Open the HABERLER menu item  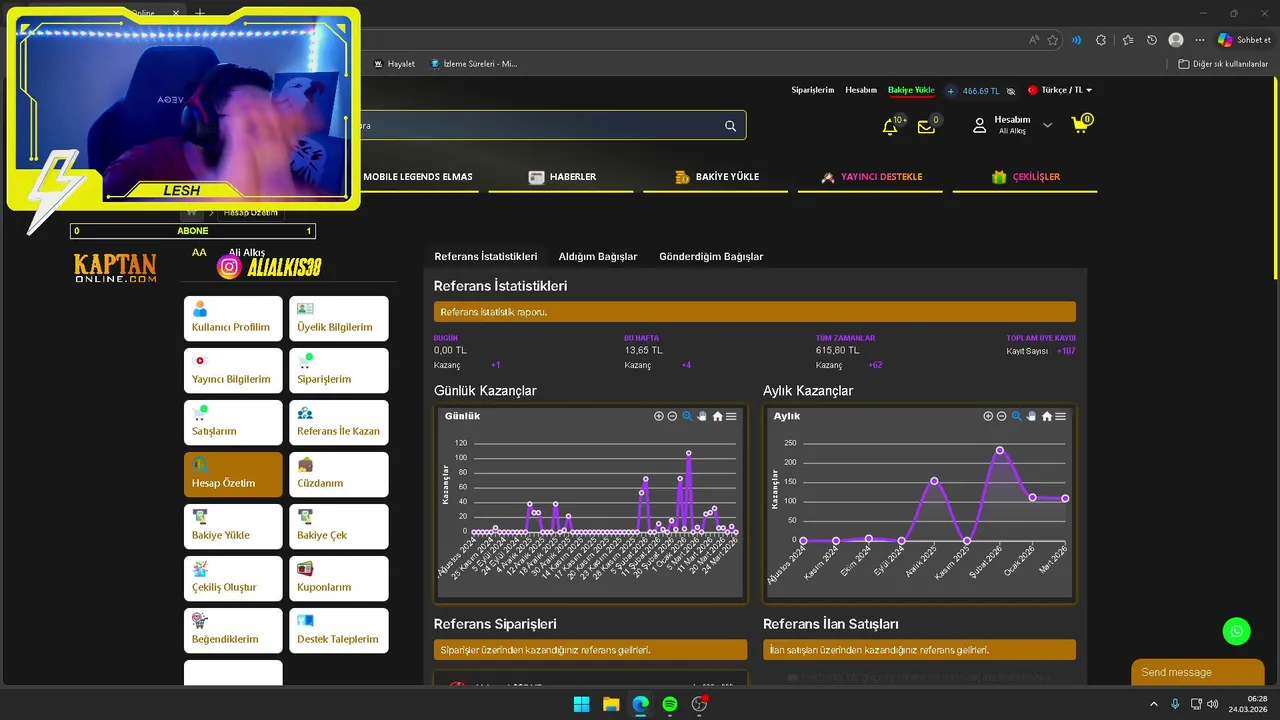(561, 177)
